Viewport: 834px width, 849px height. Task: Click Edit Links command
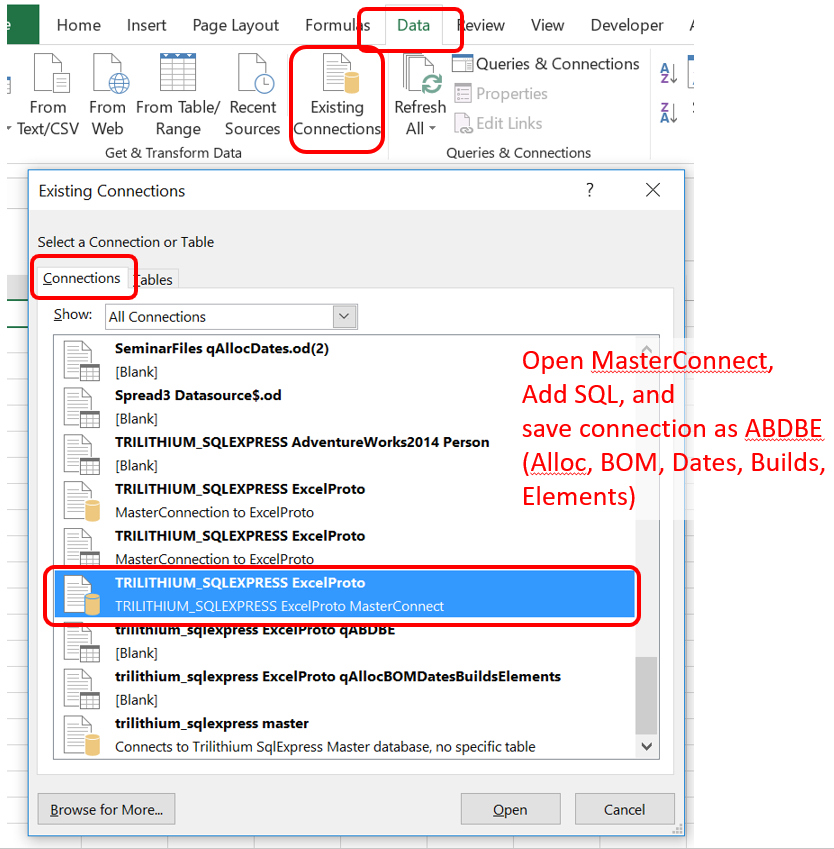[x=498, y=123]
